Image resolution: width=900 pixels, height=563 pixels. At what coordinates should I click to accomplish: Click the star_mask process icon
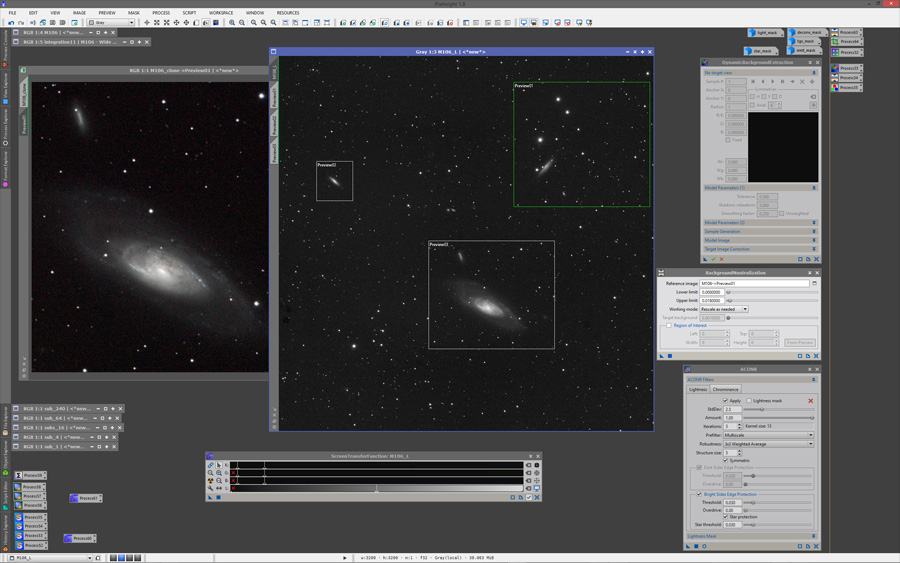[761, 51]
